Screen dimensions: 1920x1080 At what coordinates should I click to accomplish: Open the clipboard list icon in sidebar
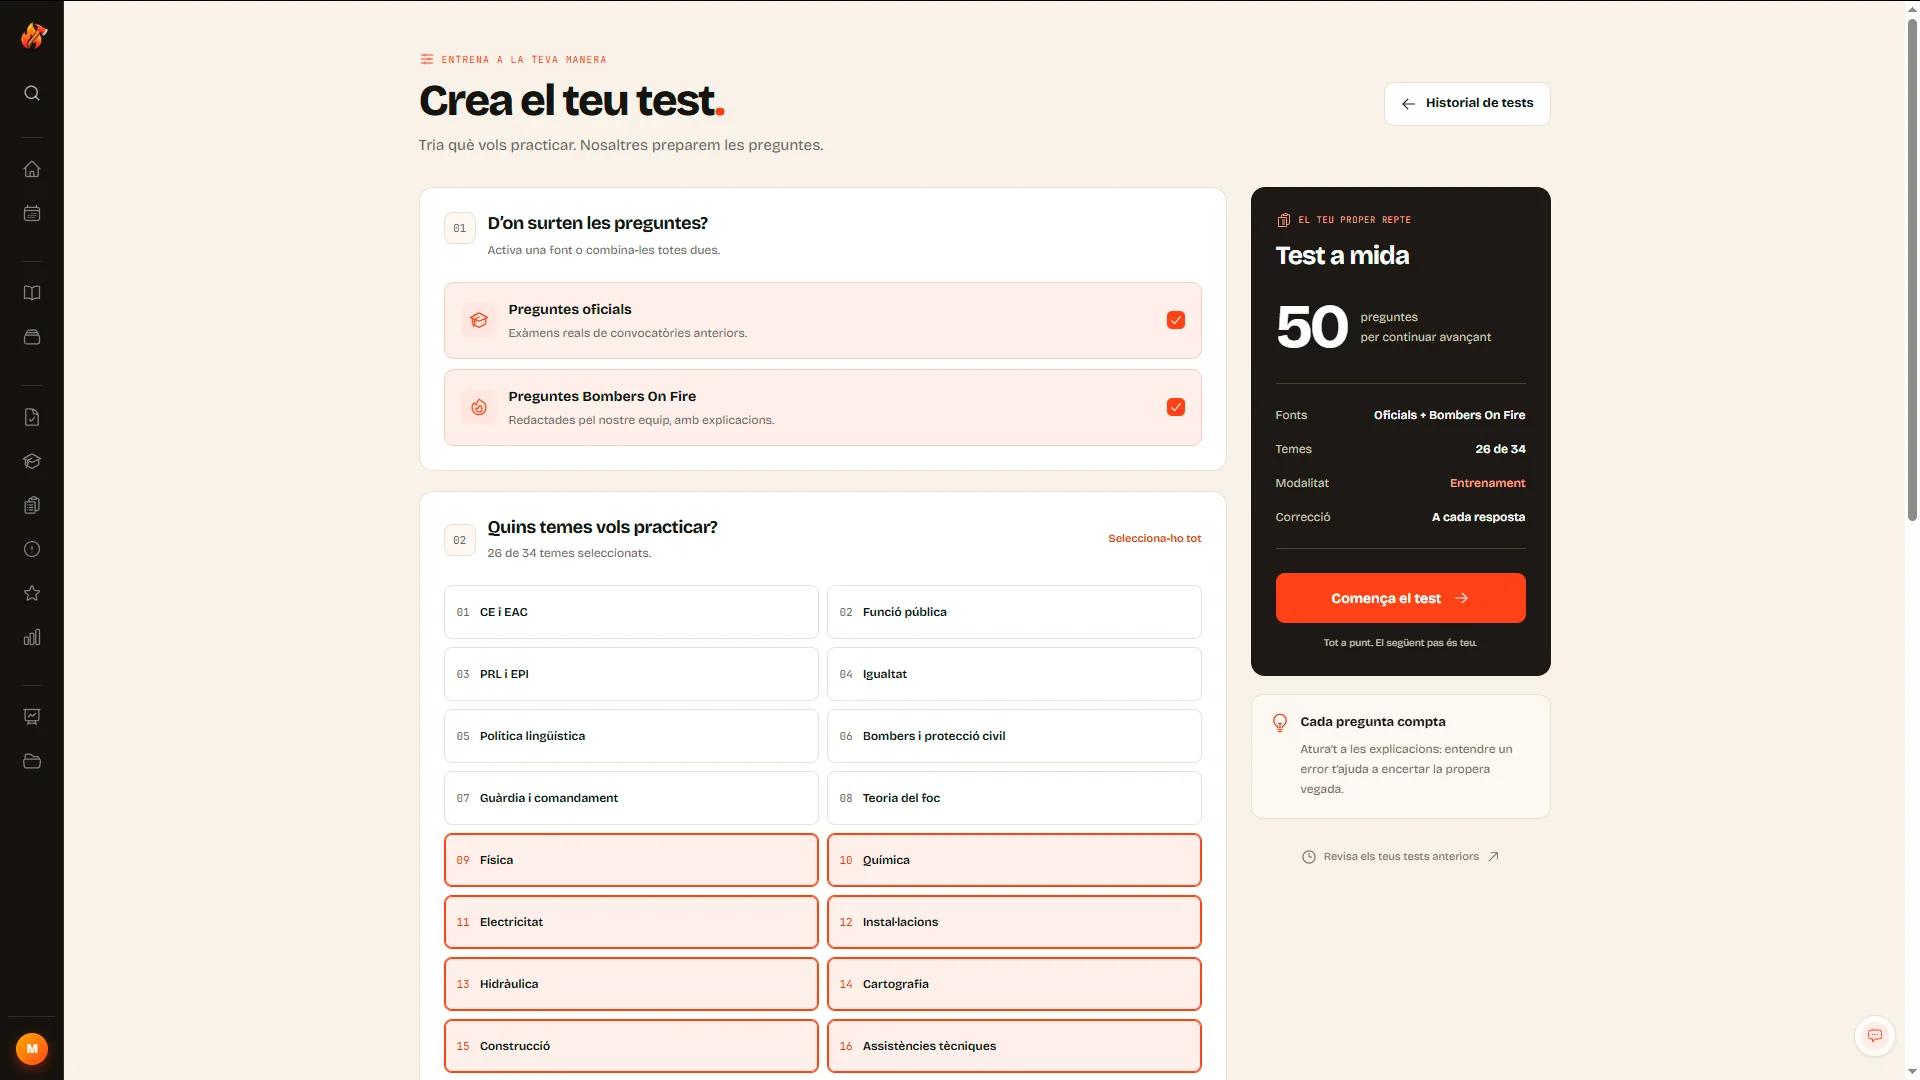(x=32, y=505)
